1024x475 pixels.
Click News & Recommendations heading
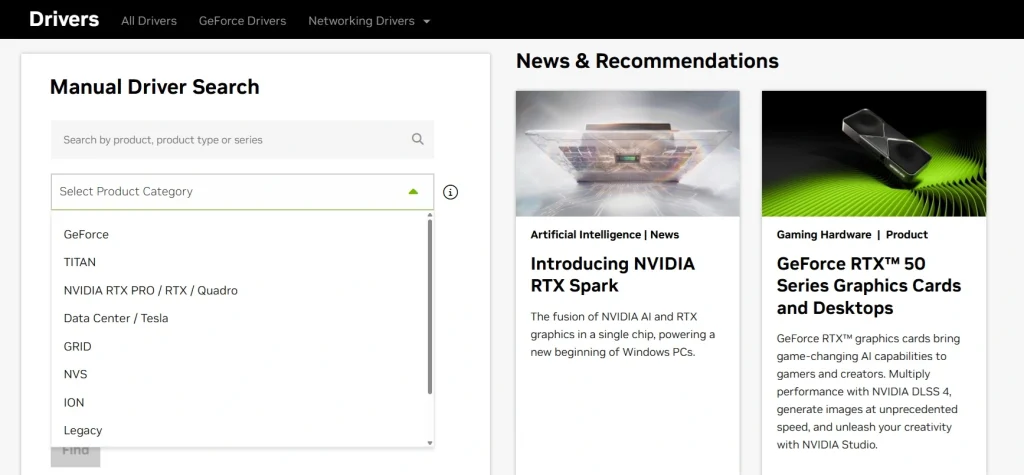click(647, 61)
